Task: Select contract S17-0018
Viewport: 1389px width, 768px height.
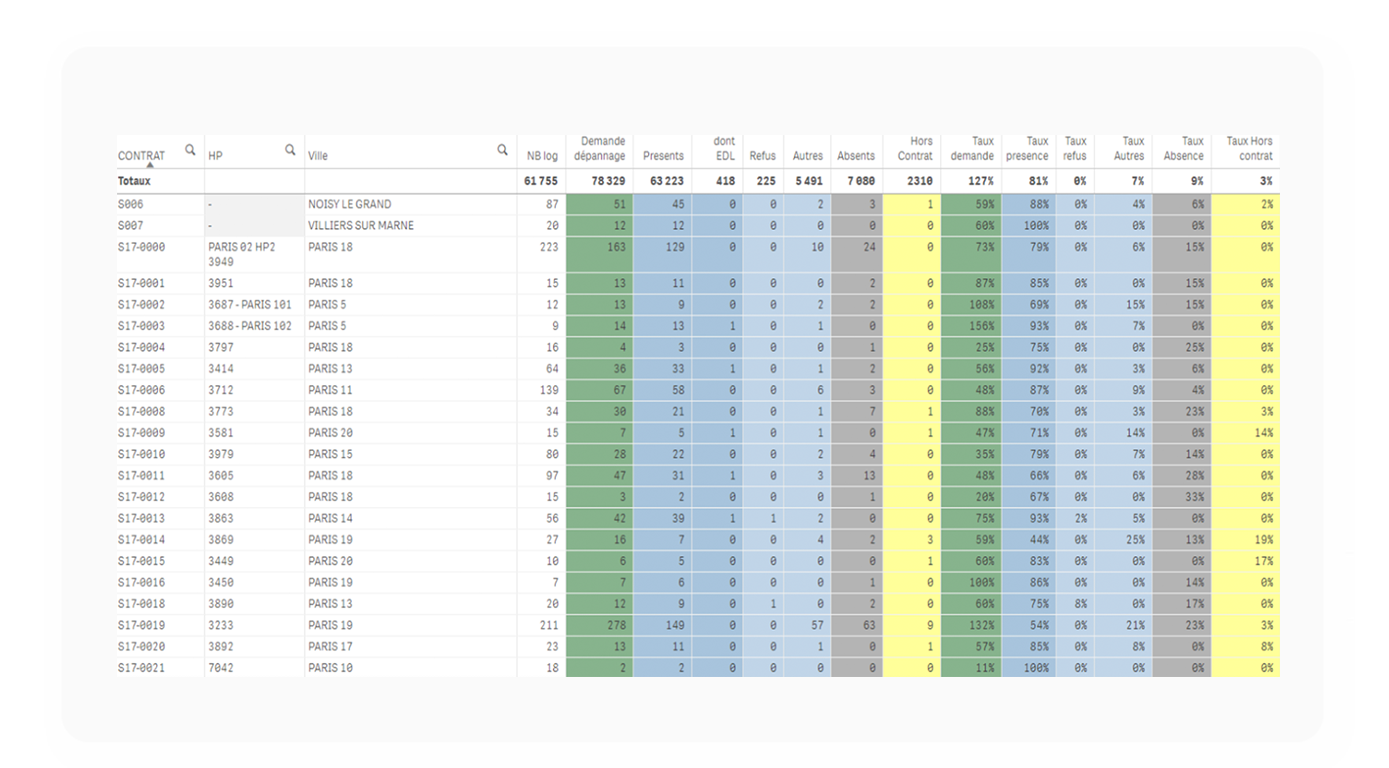Action: pyautogui.click(x=142, y=604)
